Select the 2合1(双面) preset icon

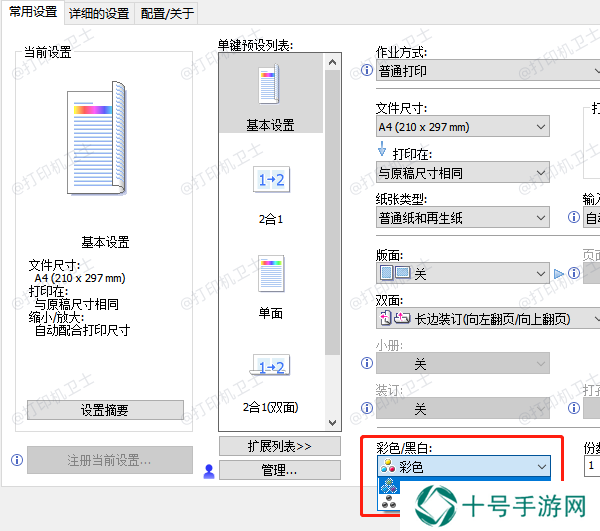270,366
